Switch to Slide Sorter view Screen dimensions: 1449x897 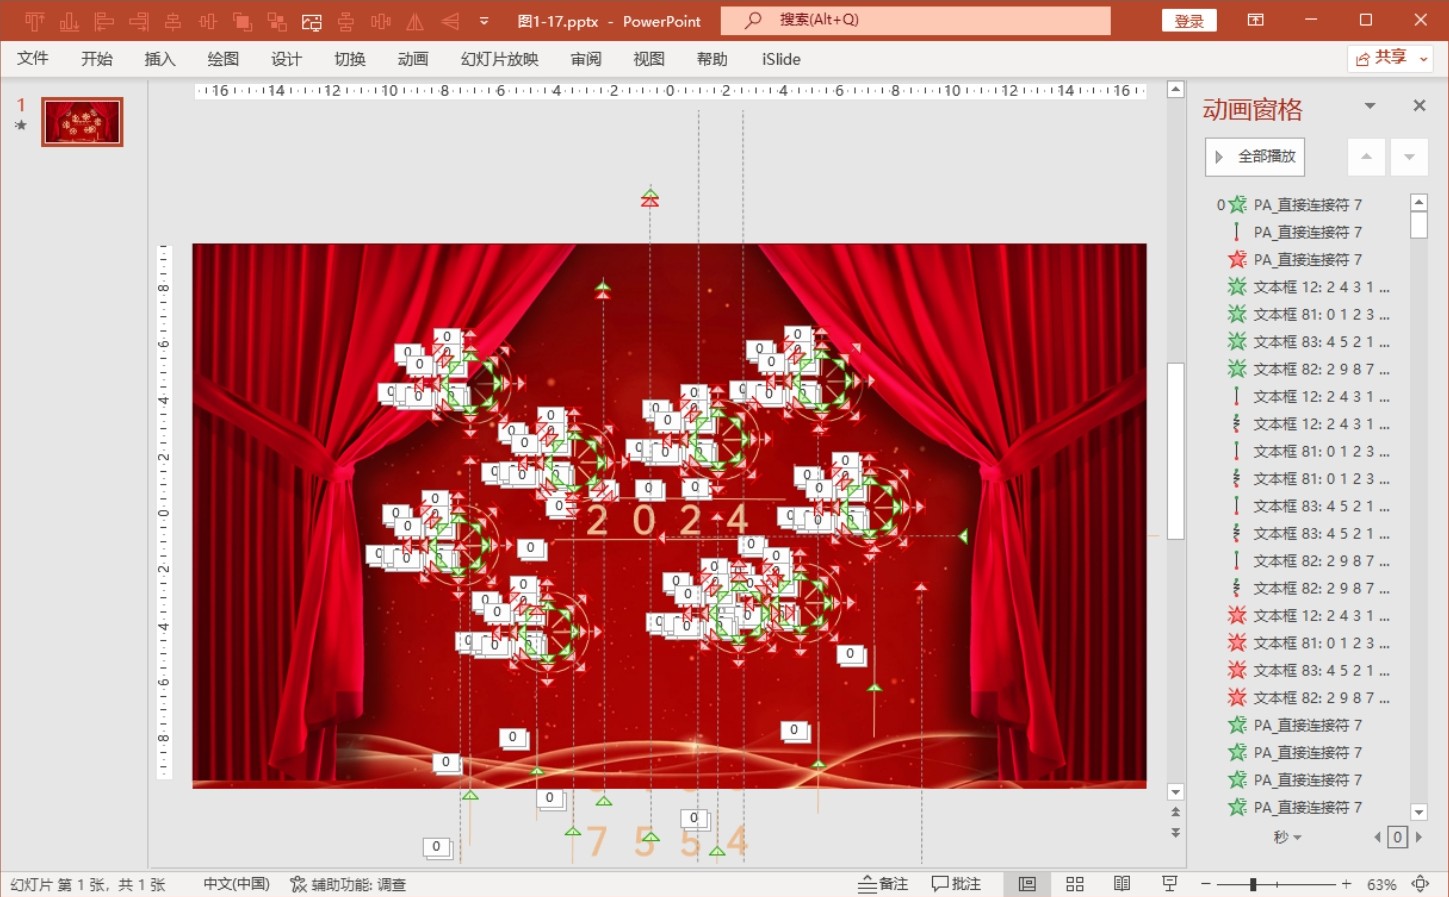coord(1075,884)
